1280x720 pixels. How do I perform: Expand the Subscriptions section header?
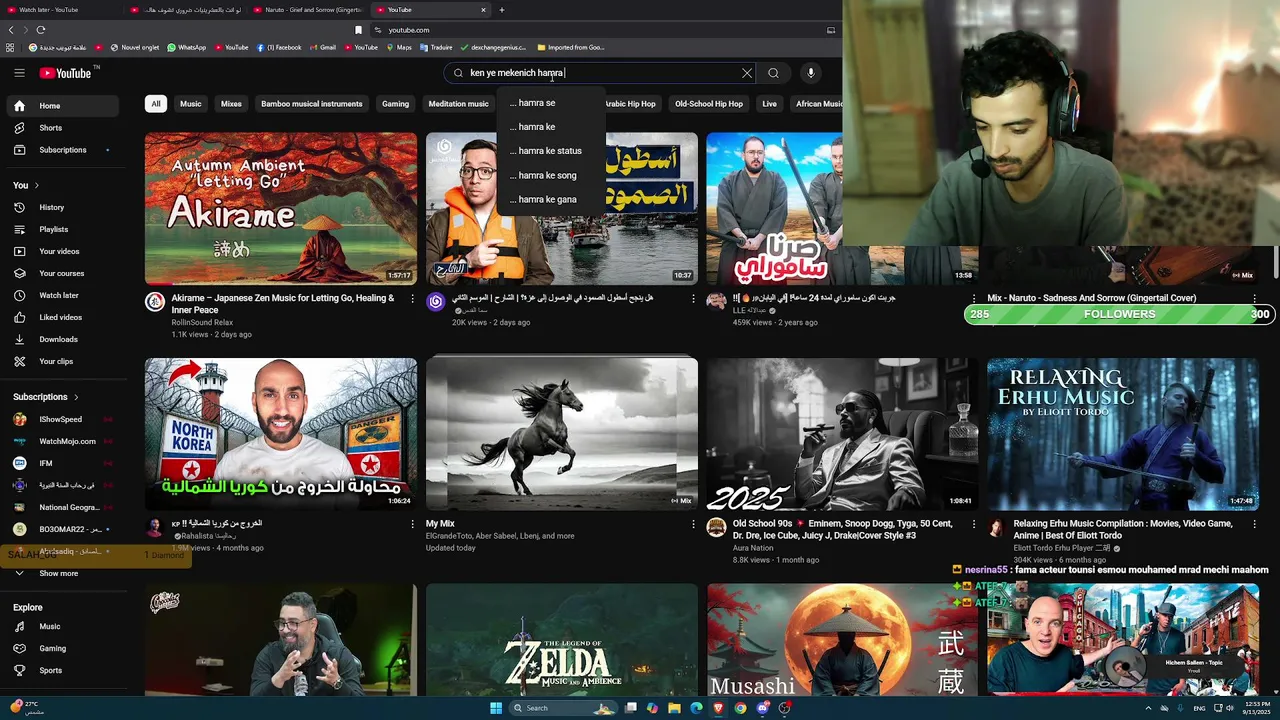pyautogui.click(x=46, y=397)
